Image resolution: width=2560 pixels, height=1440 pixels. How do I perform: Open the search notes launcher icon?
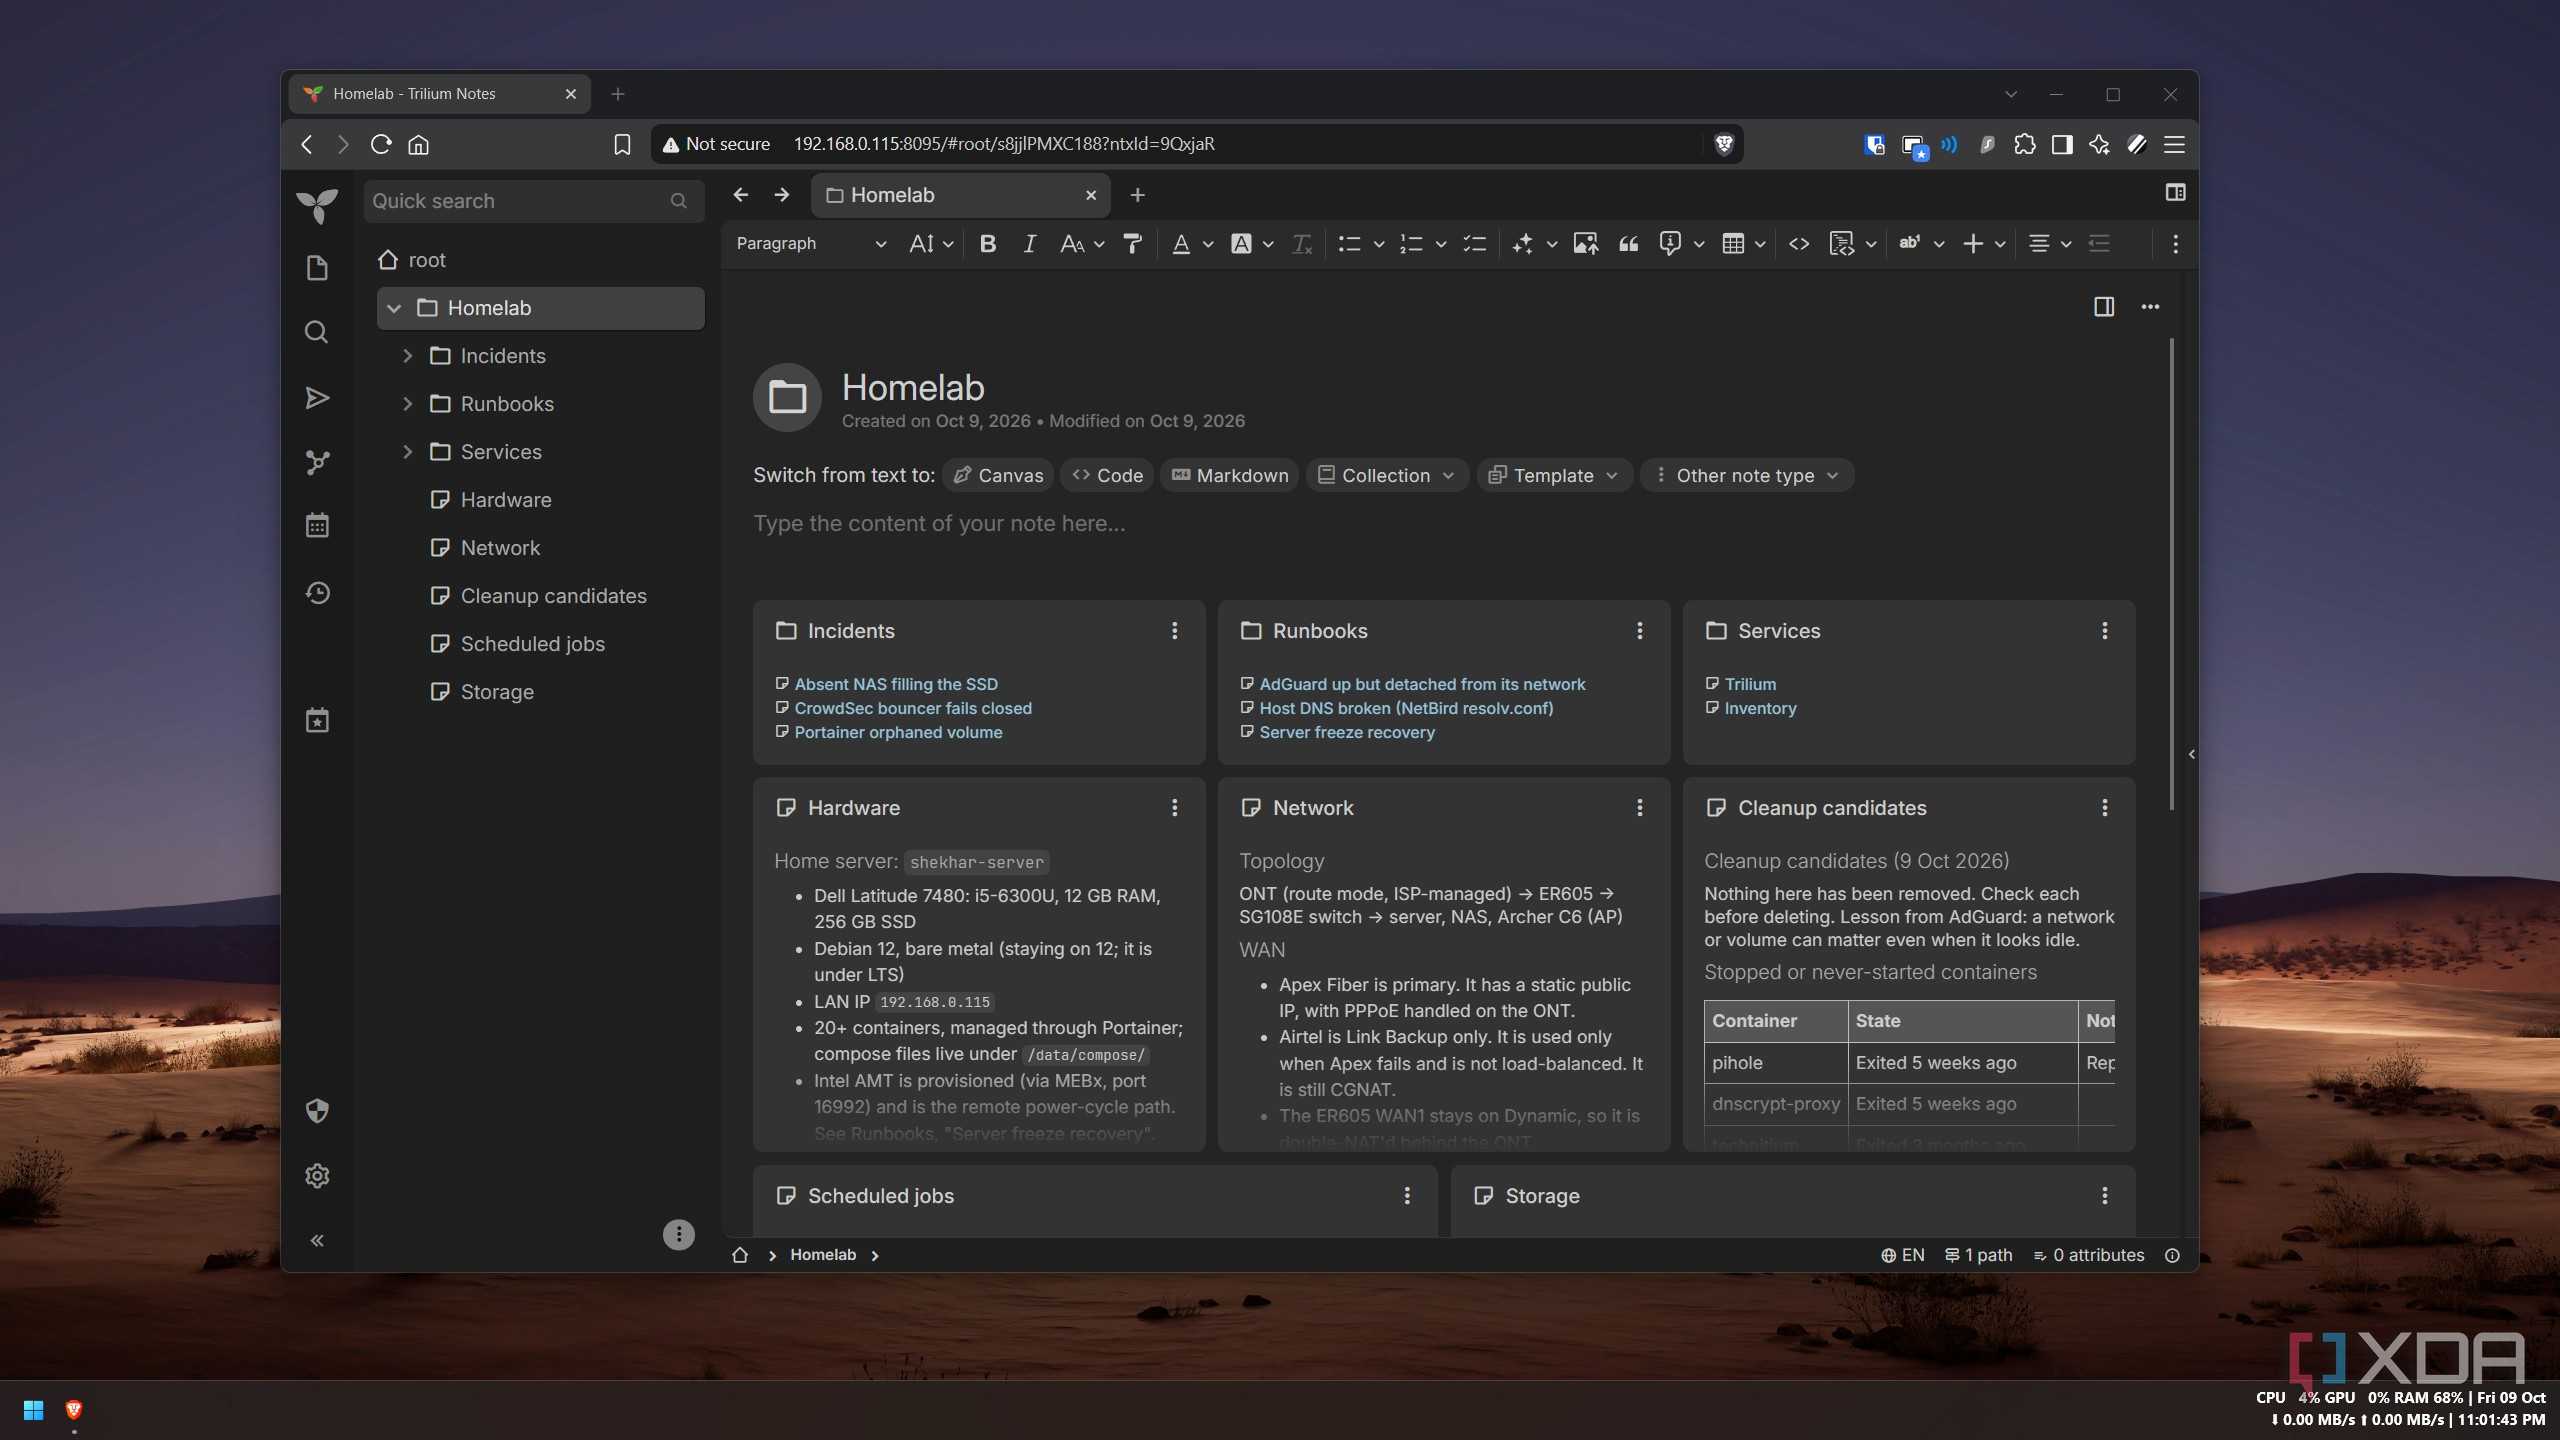317,332
